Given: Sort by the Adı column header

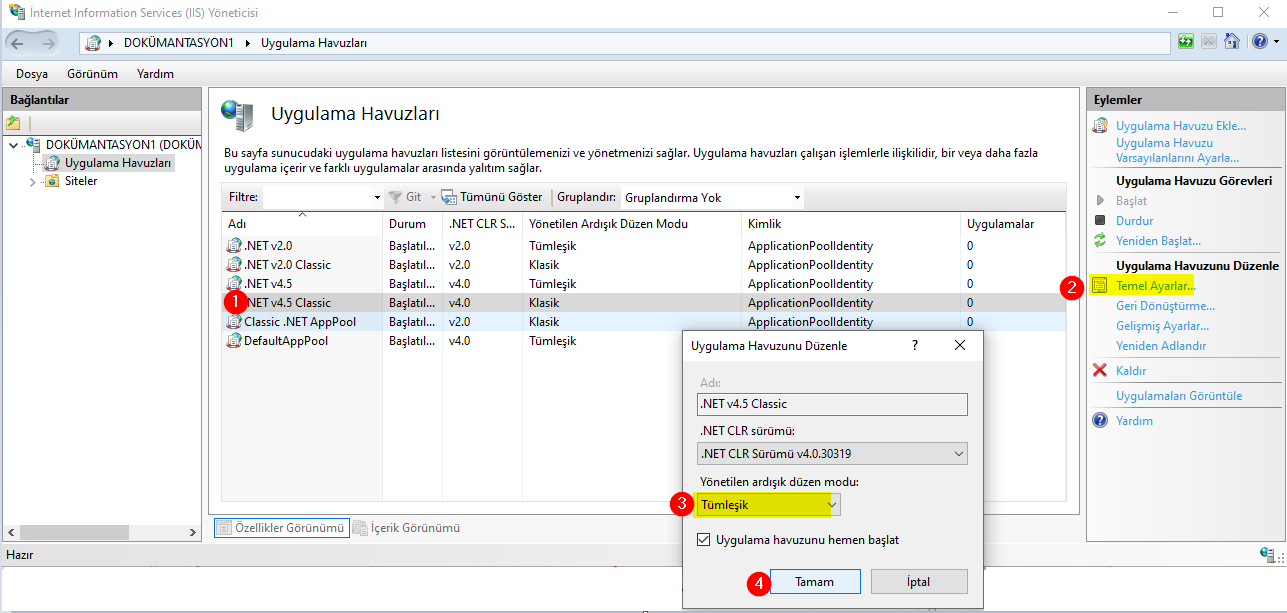Looking at the screenshot, I should pos(303,224).
